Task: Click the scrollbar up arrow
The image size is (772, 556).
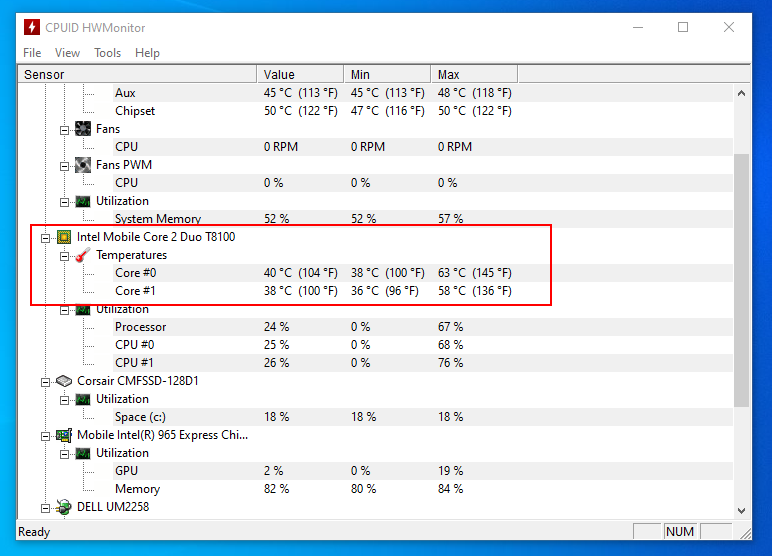Action: pyautogui.click(x=741, y=93)
